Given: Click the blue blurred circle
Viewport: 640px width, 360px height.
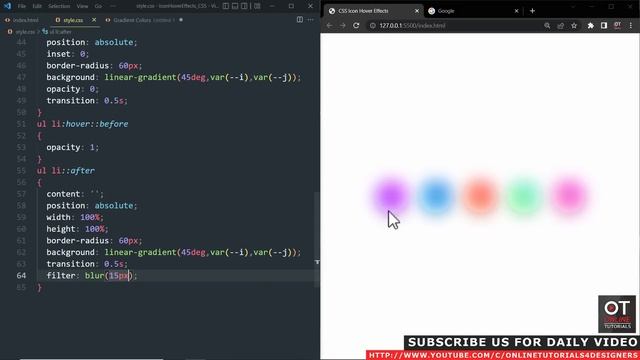Looking at the screenshot, I should 436,196.
